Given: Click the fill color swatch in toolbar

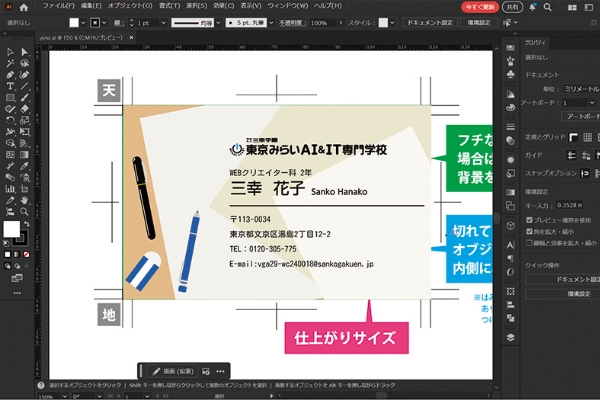Looking at the screenshot, I should click(x=11, y=229).
